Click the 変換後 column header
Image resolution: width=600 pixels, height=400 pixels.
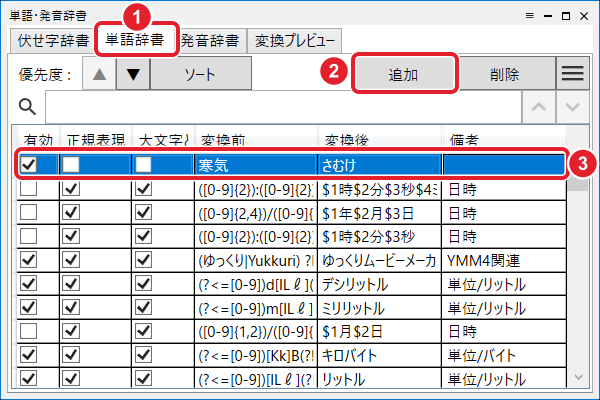coord(380,139)
